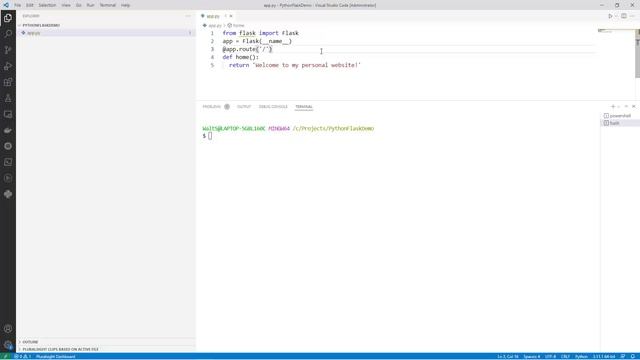Image resolution: width=640 pixels, height=360 pixels.
Task: Select the Terminal panel tab
Action: click(304, 107)
